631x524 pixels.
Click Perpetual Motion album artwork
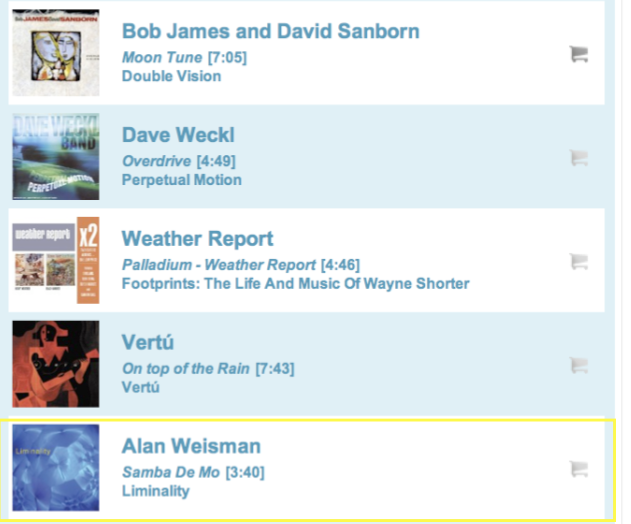tap(56, 157)
